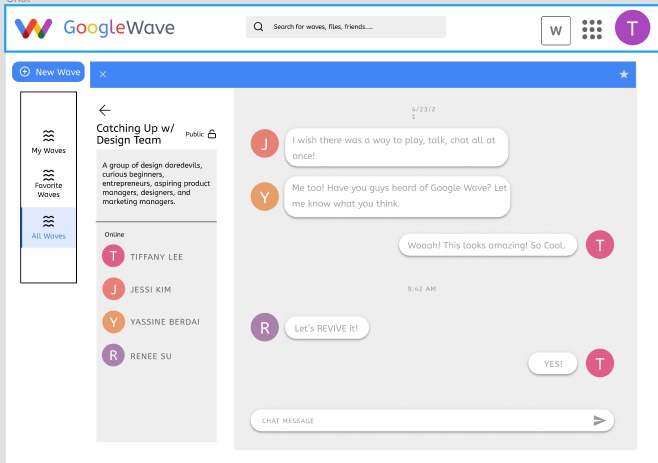
Task: Click Y avatar beside Google Wave message
Action: pos(264,196)
